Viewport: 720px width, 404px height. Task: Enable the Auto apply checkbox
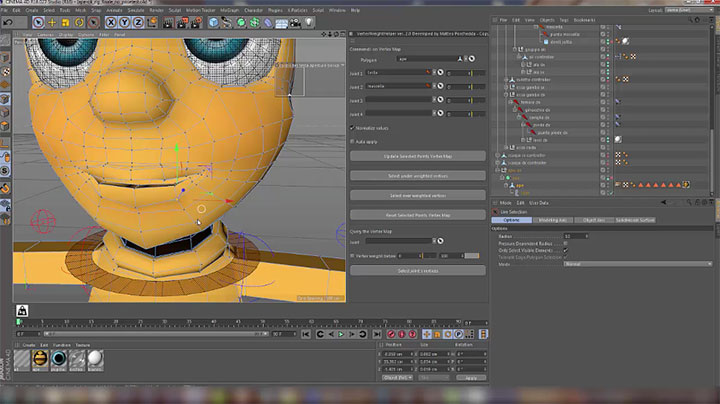352,141
